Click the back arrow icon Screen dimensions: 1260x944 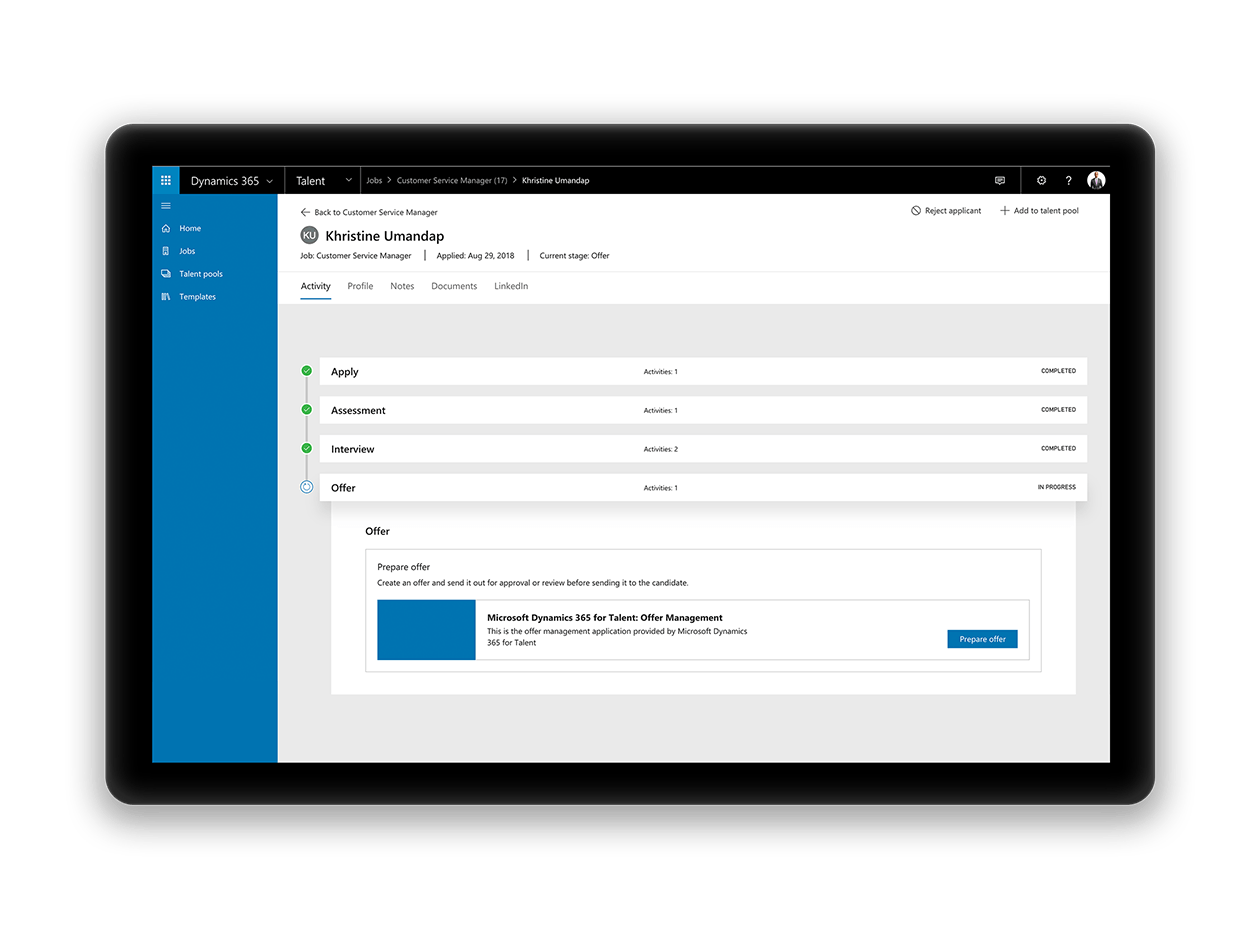coord(305,212)
